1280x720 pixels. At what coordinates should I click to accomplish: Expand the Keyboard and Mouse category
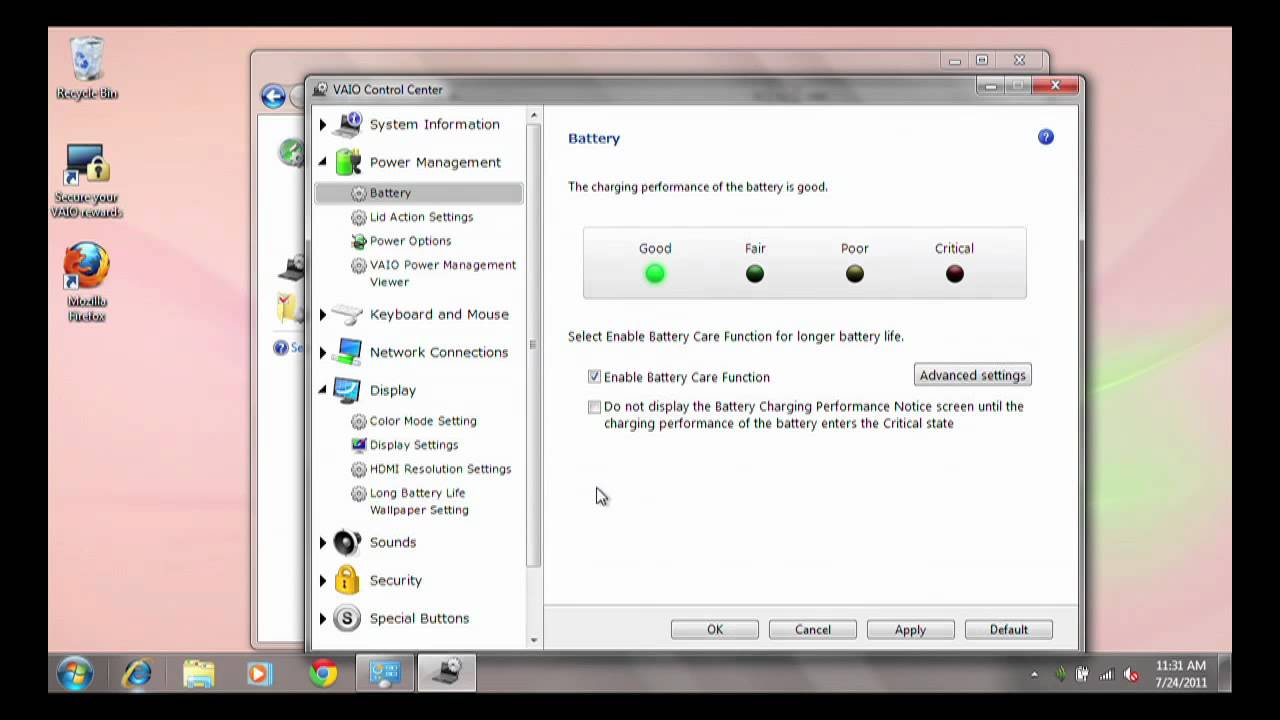click(322, 315)
